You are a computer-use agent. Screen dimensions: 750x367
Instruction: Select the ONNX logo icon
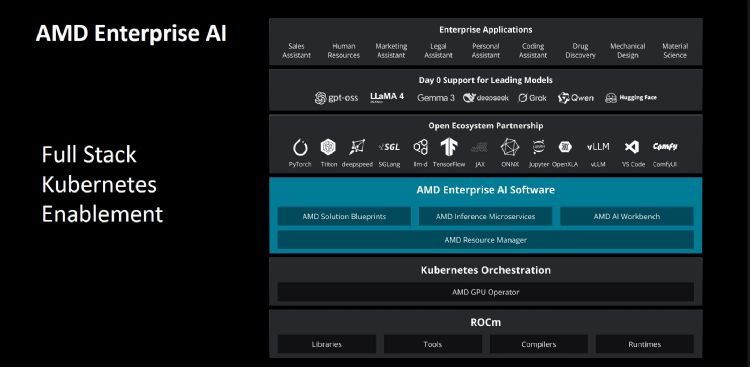(x=509, y=147)
